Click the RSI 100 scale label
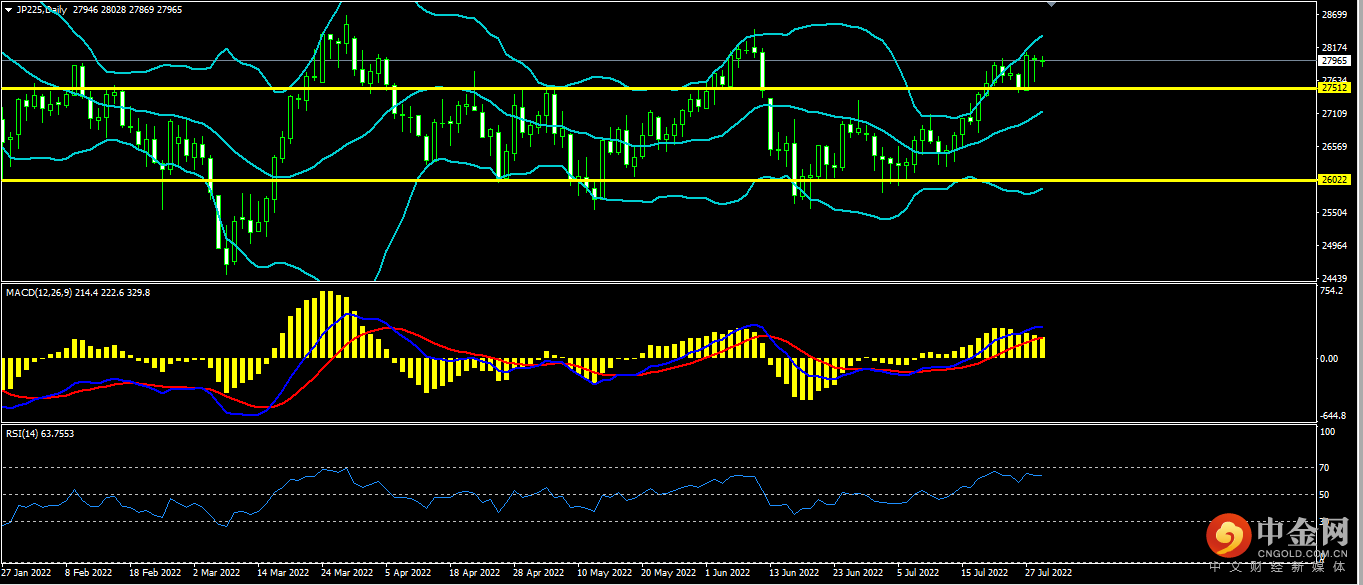Viewport: 1363px width, 585px height. (x=1327, y=433)
